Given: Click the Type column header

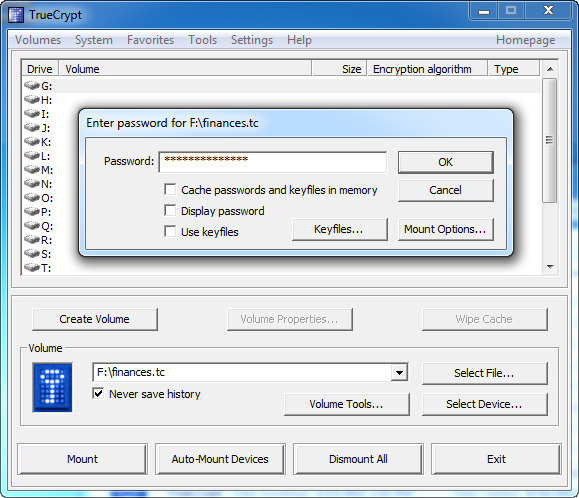Looking at the screenshot, I should coord(514,69).
